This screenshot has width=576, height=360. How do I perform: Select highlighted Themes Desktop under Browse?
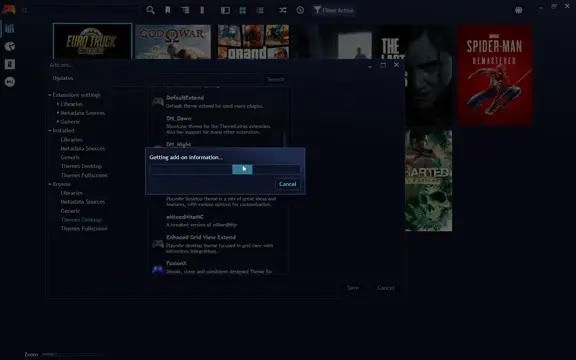81,220
